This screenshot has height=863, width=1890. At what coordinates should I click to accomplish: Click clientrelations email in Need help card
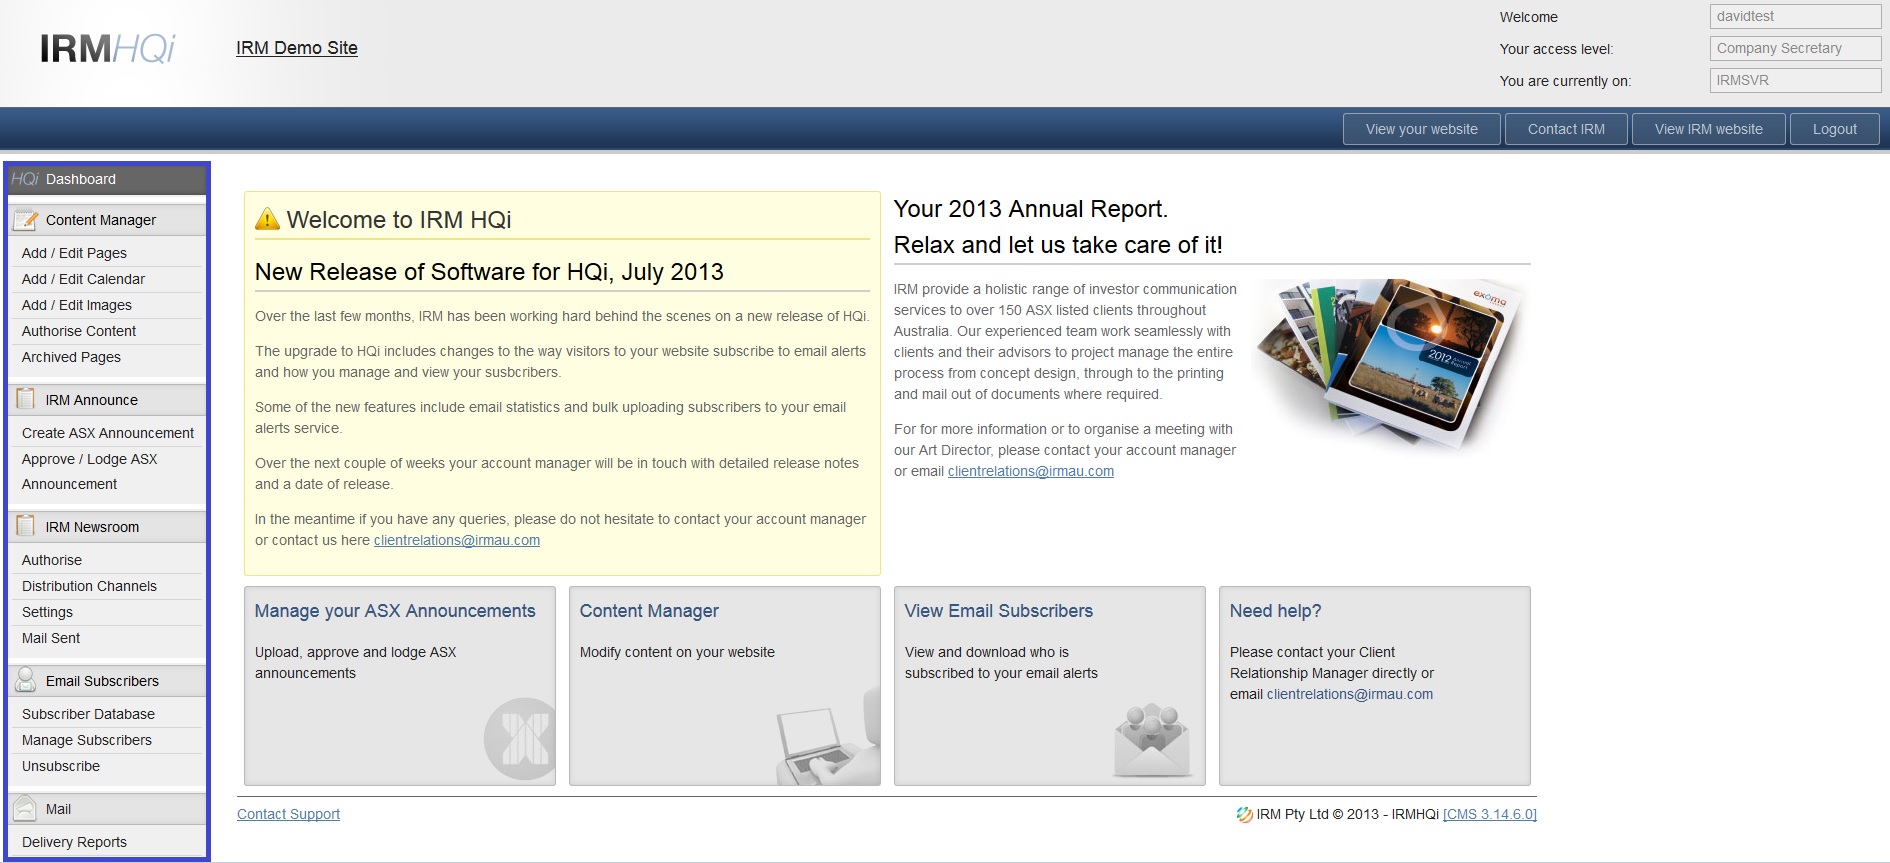coord(1350,694)
